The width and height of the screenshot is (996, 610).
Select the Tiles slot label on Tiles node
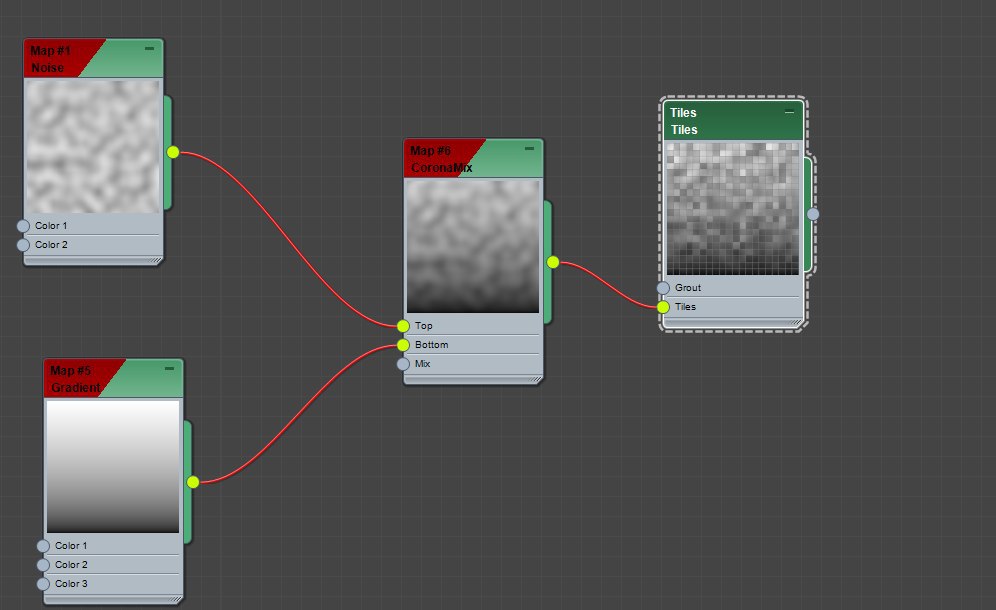point(685,307)
